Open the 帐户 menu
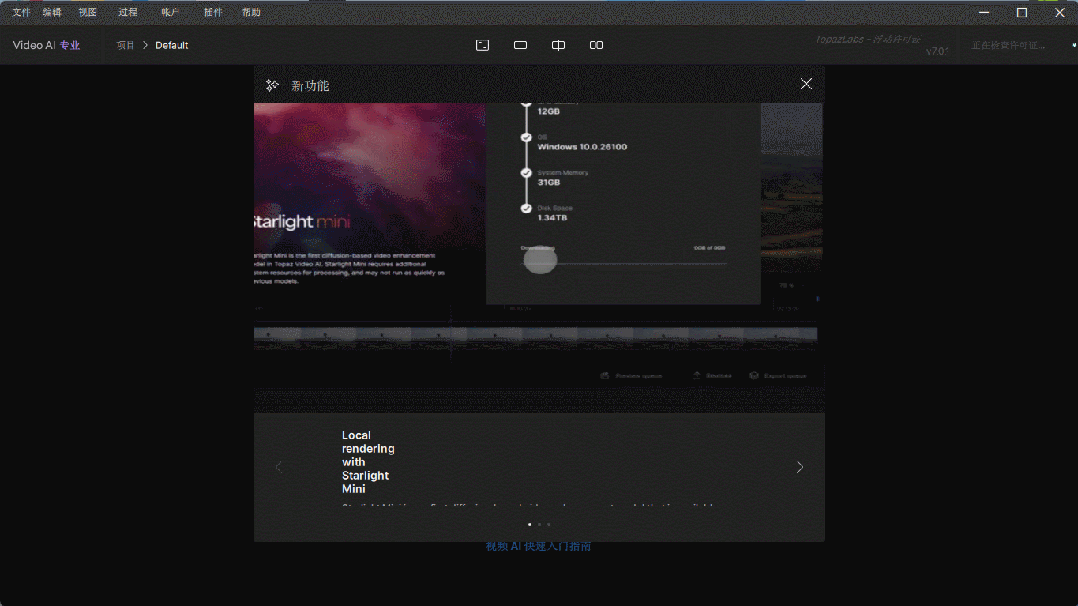This screenshot has width=1078, height=606. [x=170, y=12]
